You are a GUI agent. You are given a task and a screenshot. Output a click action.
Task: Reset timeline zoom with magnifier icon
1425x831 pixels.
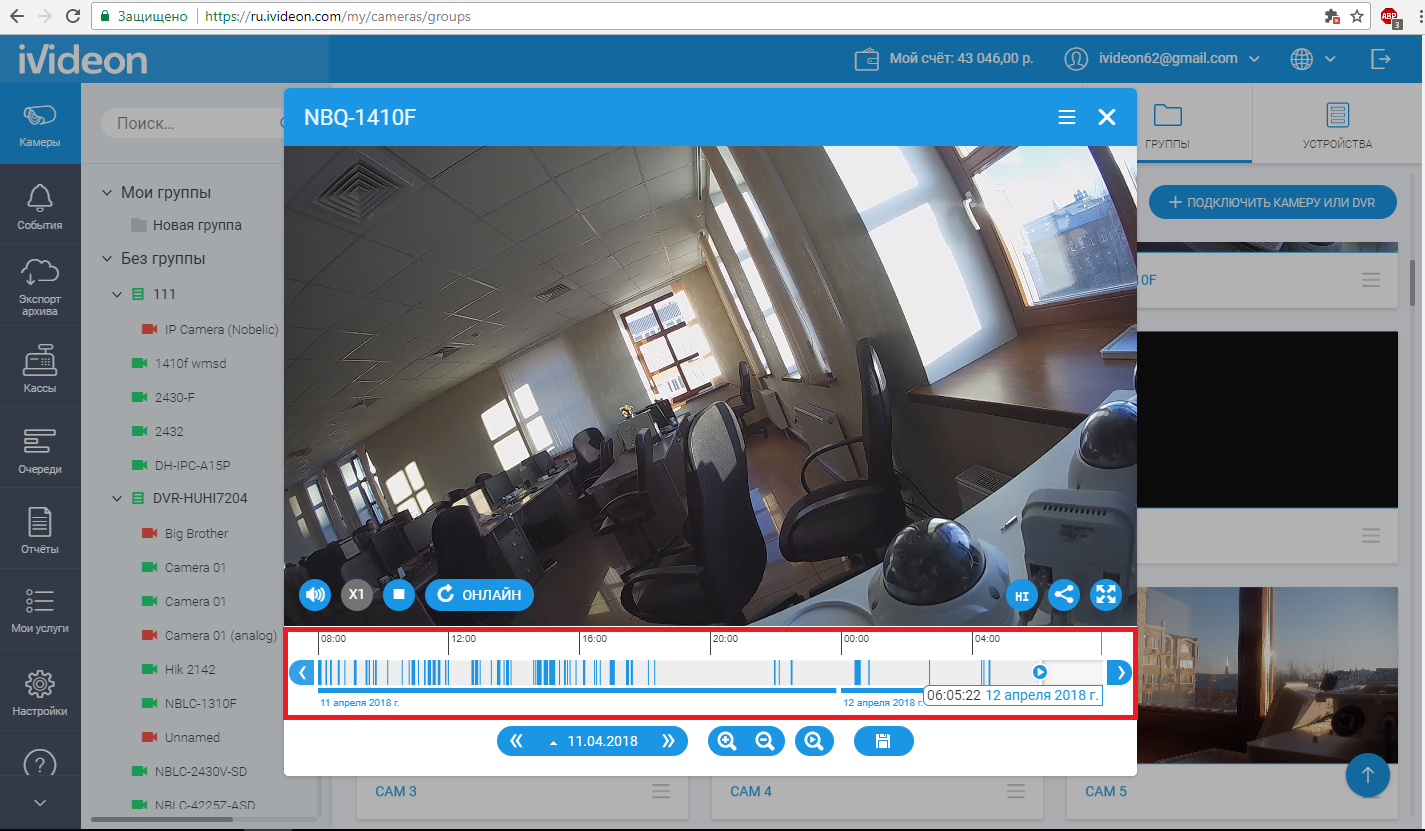(814, 742)
